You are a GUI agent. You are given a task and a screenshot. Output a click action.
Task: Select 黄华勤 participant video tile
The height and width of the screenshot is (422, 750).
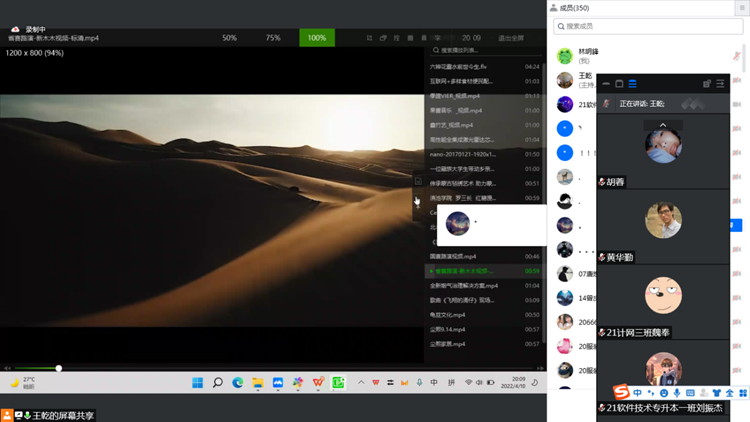click(x=663, y=227)
